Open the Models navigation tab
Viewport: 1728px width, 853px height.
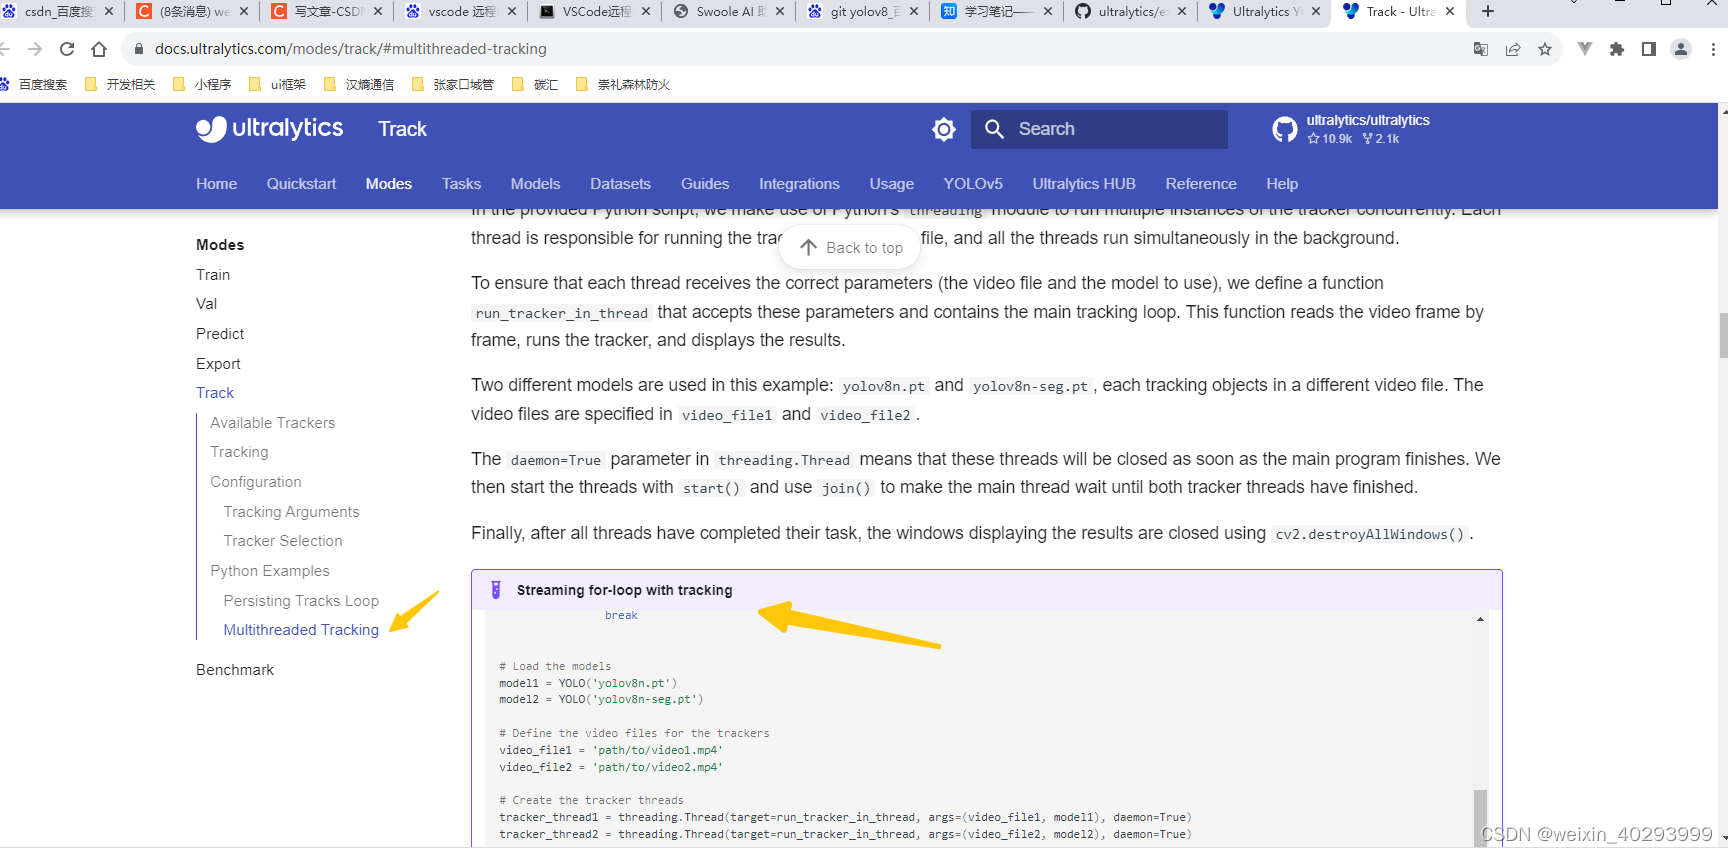pyautogui.click(x=535, y=184)
